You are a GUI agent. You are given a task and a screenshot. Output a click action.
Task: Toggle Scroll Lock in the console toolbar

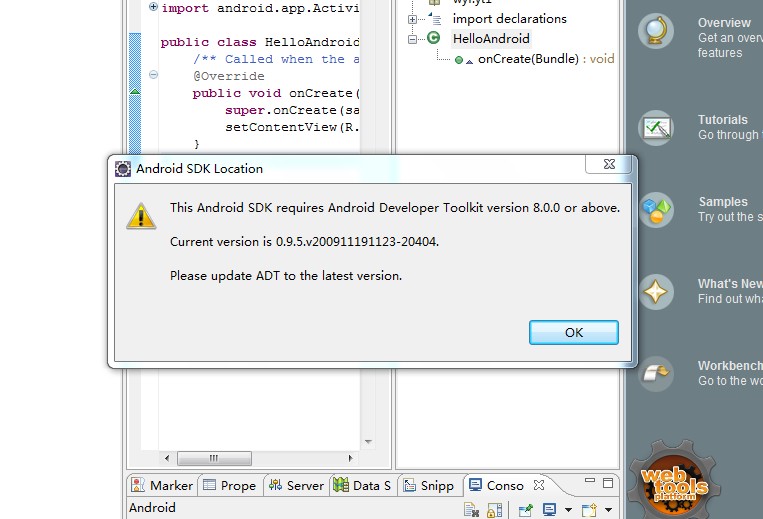[x=494, y=510]
